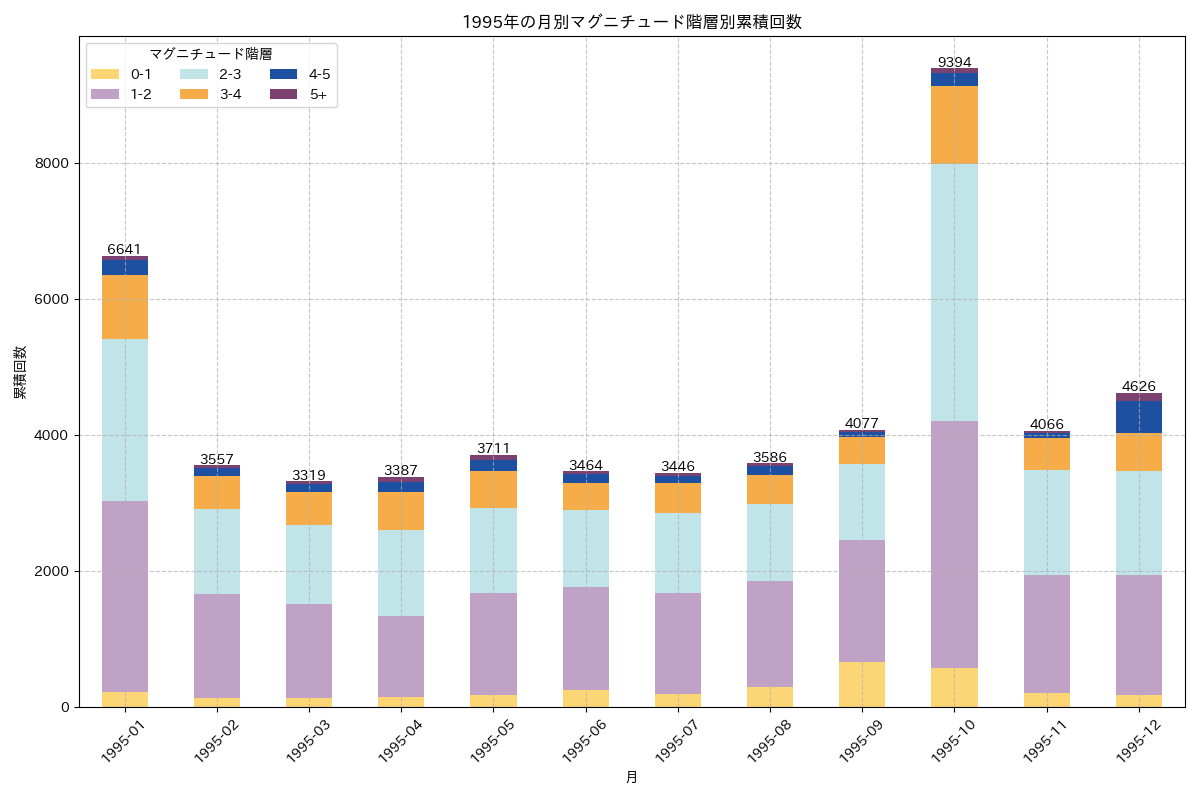This screenshot has width=1200, height=800.
Task: Select the 2-3 light blue legend swatch
Action: [194, 74]
